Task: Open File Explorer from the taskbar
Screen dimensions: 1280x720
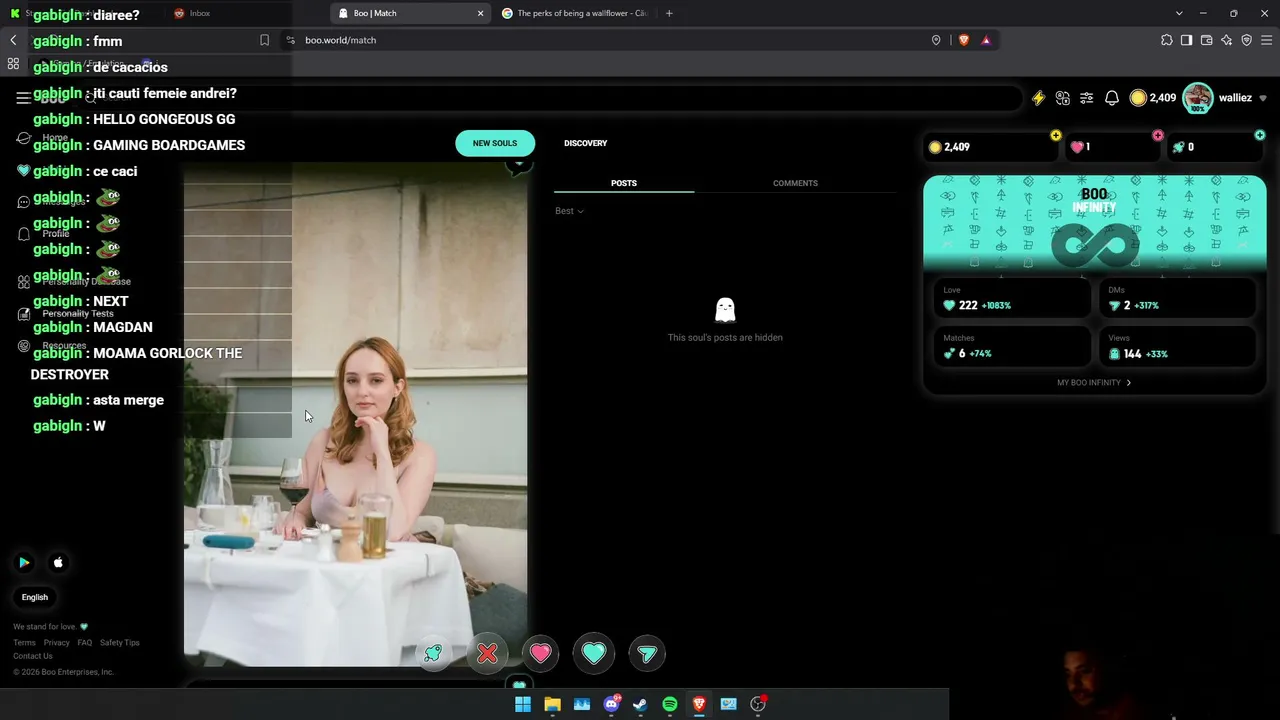Action: pyautogui.click(x=552, y=704)
